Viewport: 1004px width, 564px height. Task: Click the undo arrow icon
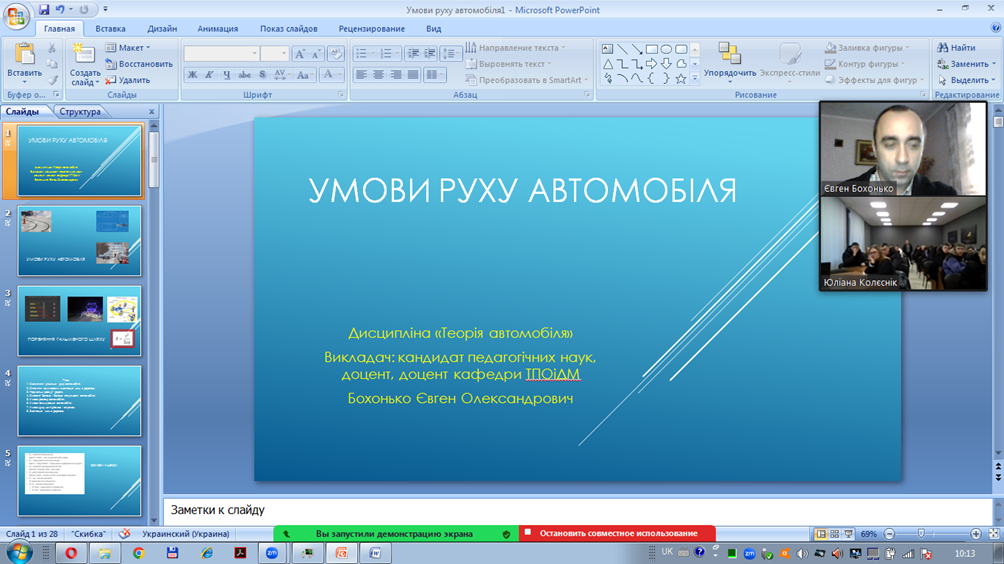(63, 10)
